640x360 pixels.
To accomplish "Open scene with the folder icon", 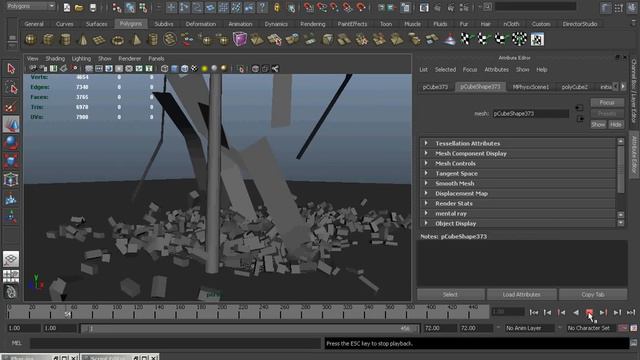I will [x=79, y=7].
